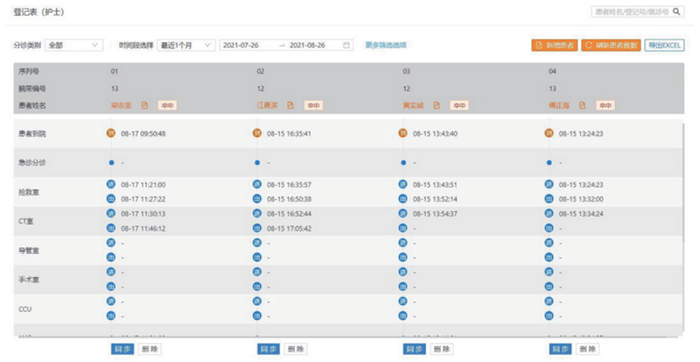The height and width of the screenshot is (362, 700).
Task: Open document icon beside patient 04 name
Action: pos(582,105)
